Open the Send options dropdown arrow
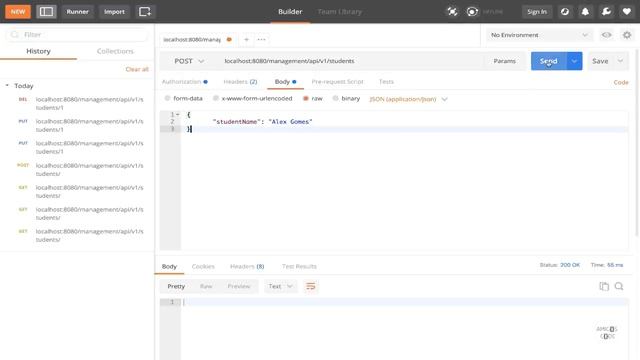The image size is (640, 360). [574, 61]
